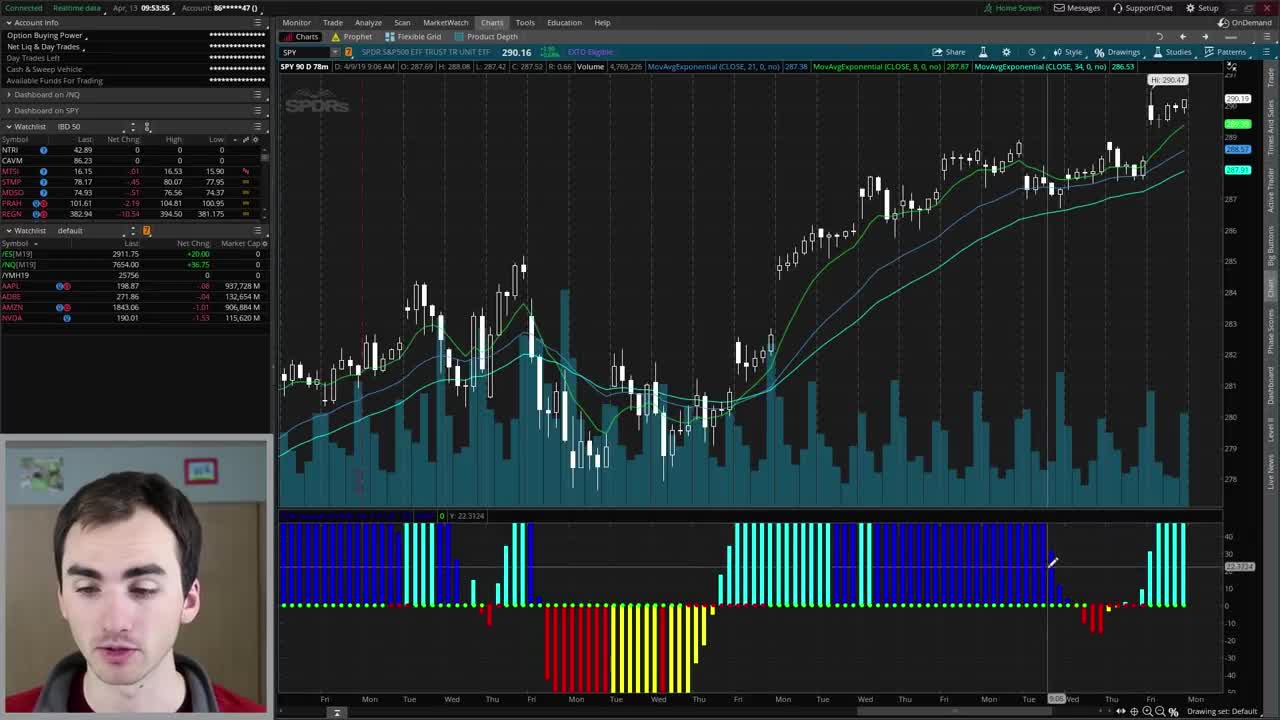Open the chart time frame clock icon
Screen dimensions: 1280x720
tap(1032, 52)
